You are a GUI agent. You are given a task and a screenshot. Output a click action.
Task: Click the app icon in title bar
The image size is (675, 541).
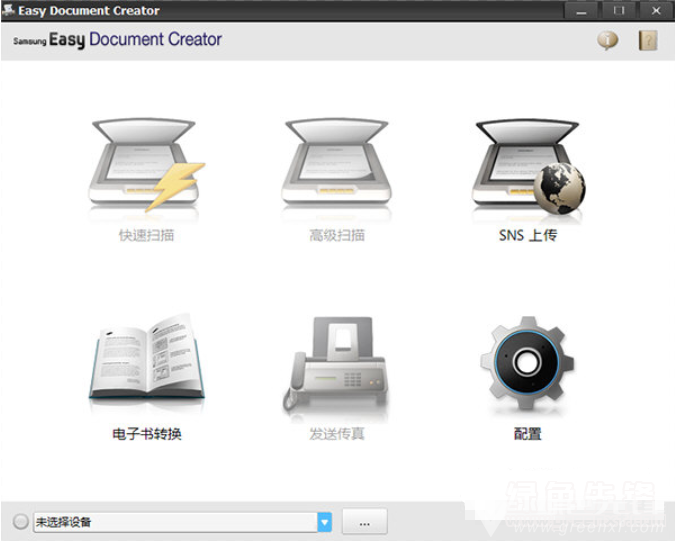(8, 9)
